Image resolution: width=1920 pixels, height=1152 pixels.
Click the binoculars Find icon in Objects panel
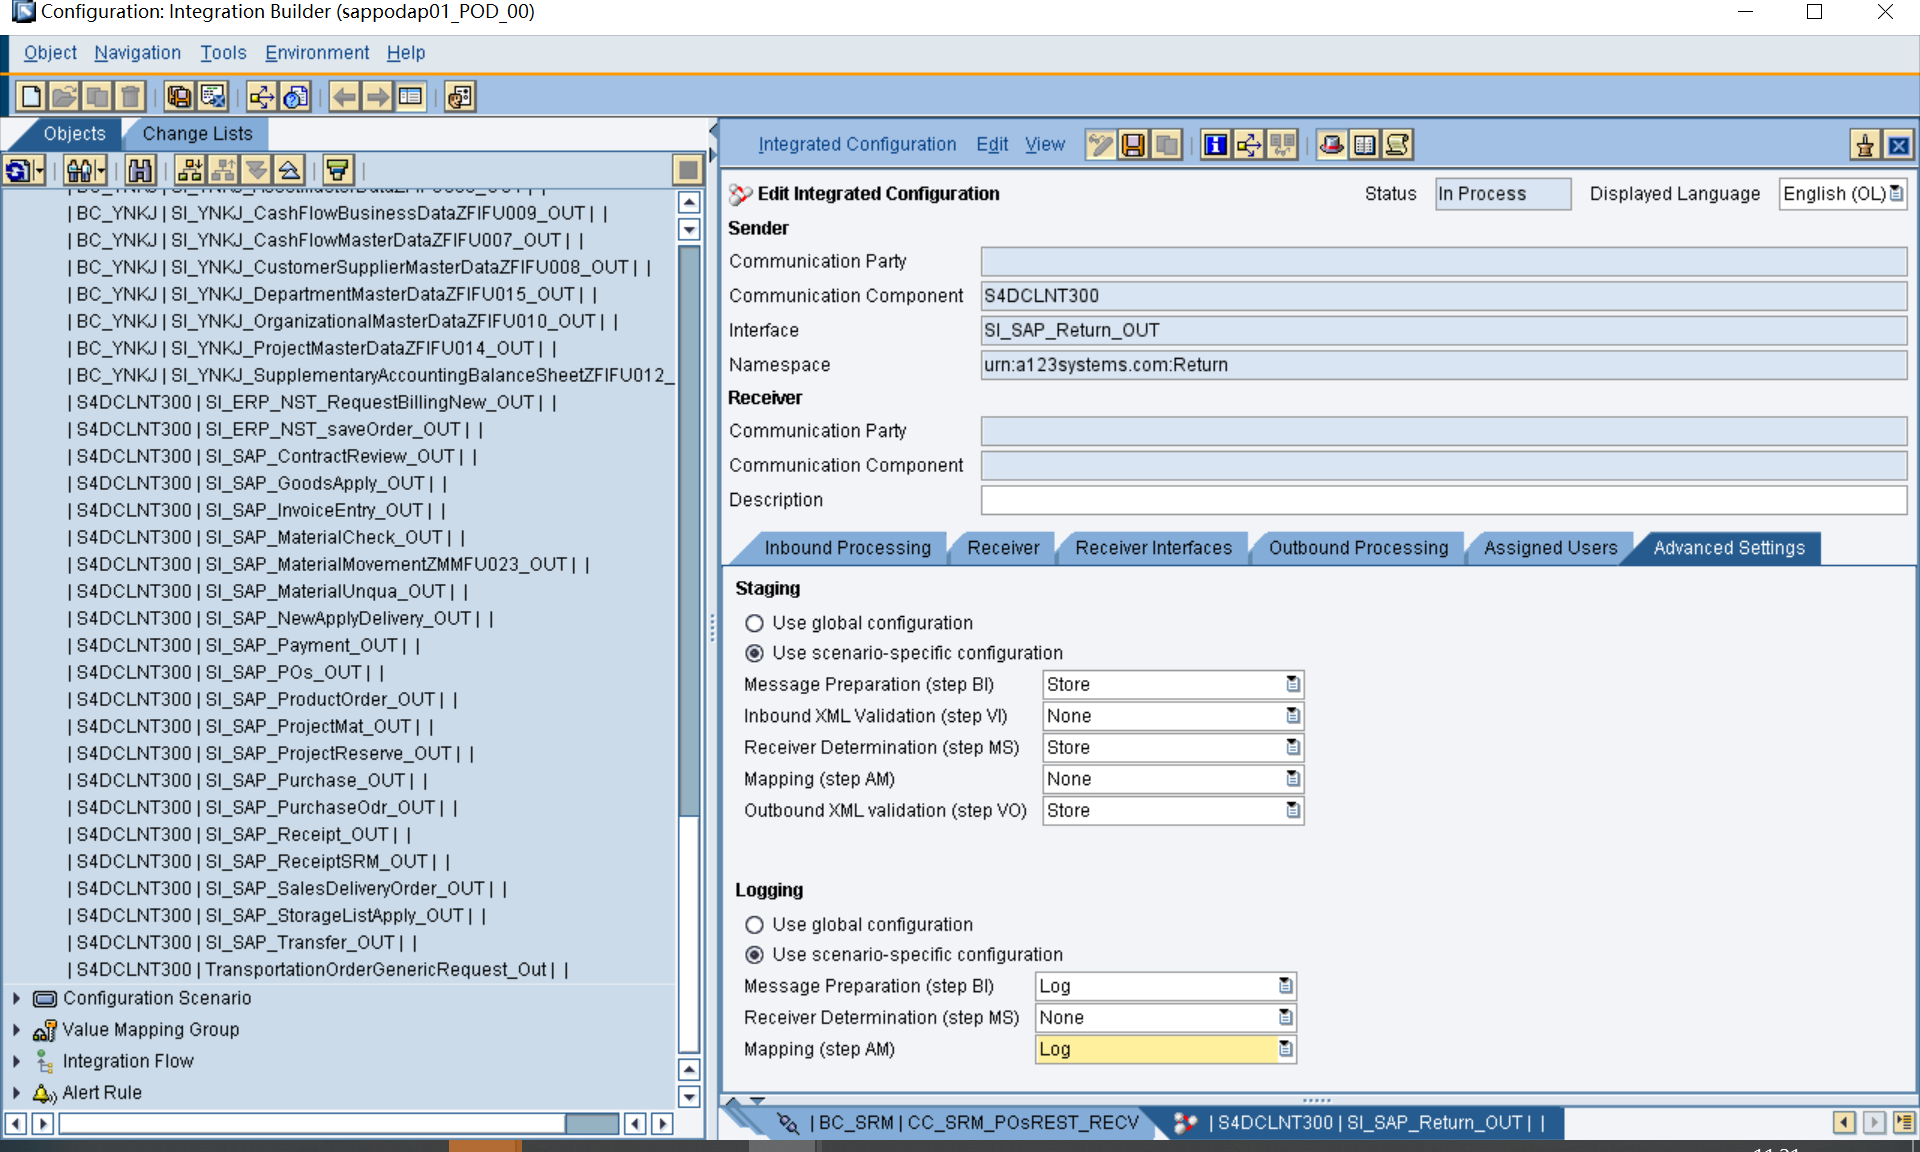click(140, 170)
